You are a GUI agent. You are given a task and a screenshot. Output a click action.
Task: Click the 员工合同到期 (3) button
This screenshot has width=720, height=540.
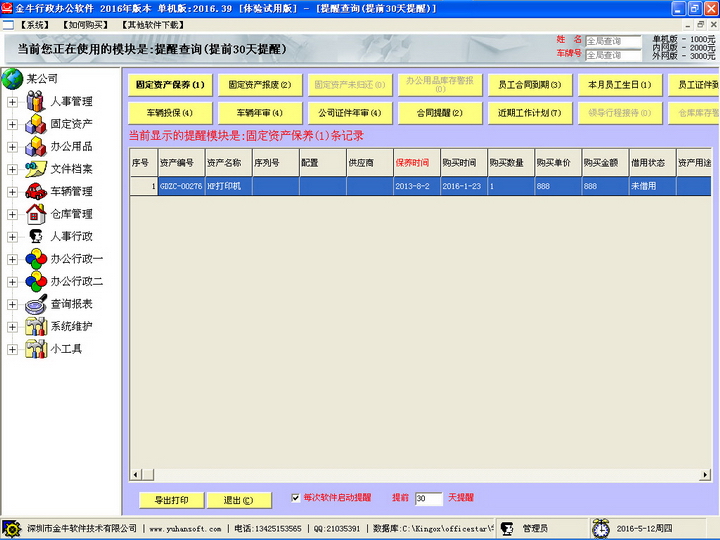tap(528, 85)
